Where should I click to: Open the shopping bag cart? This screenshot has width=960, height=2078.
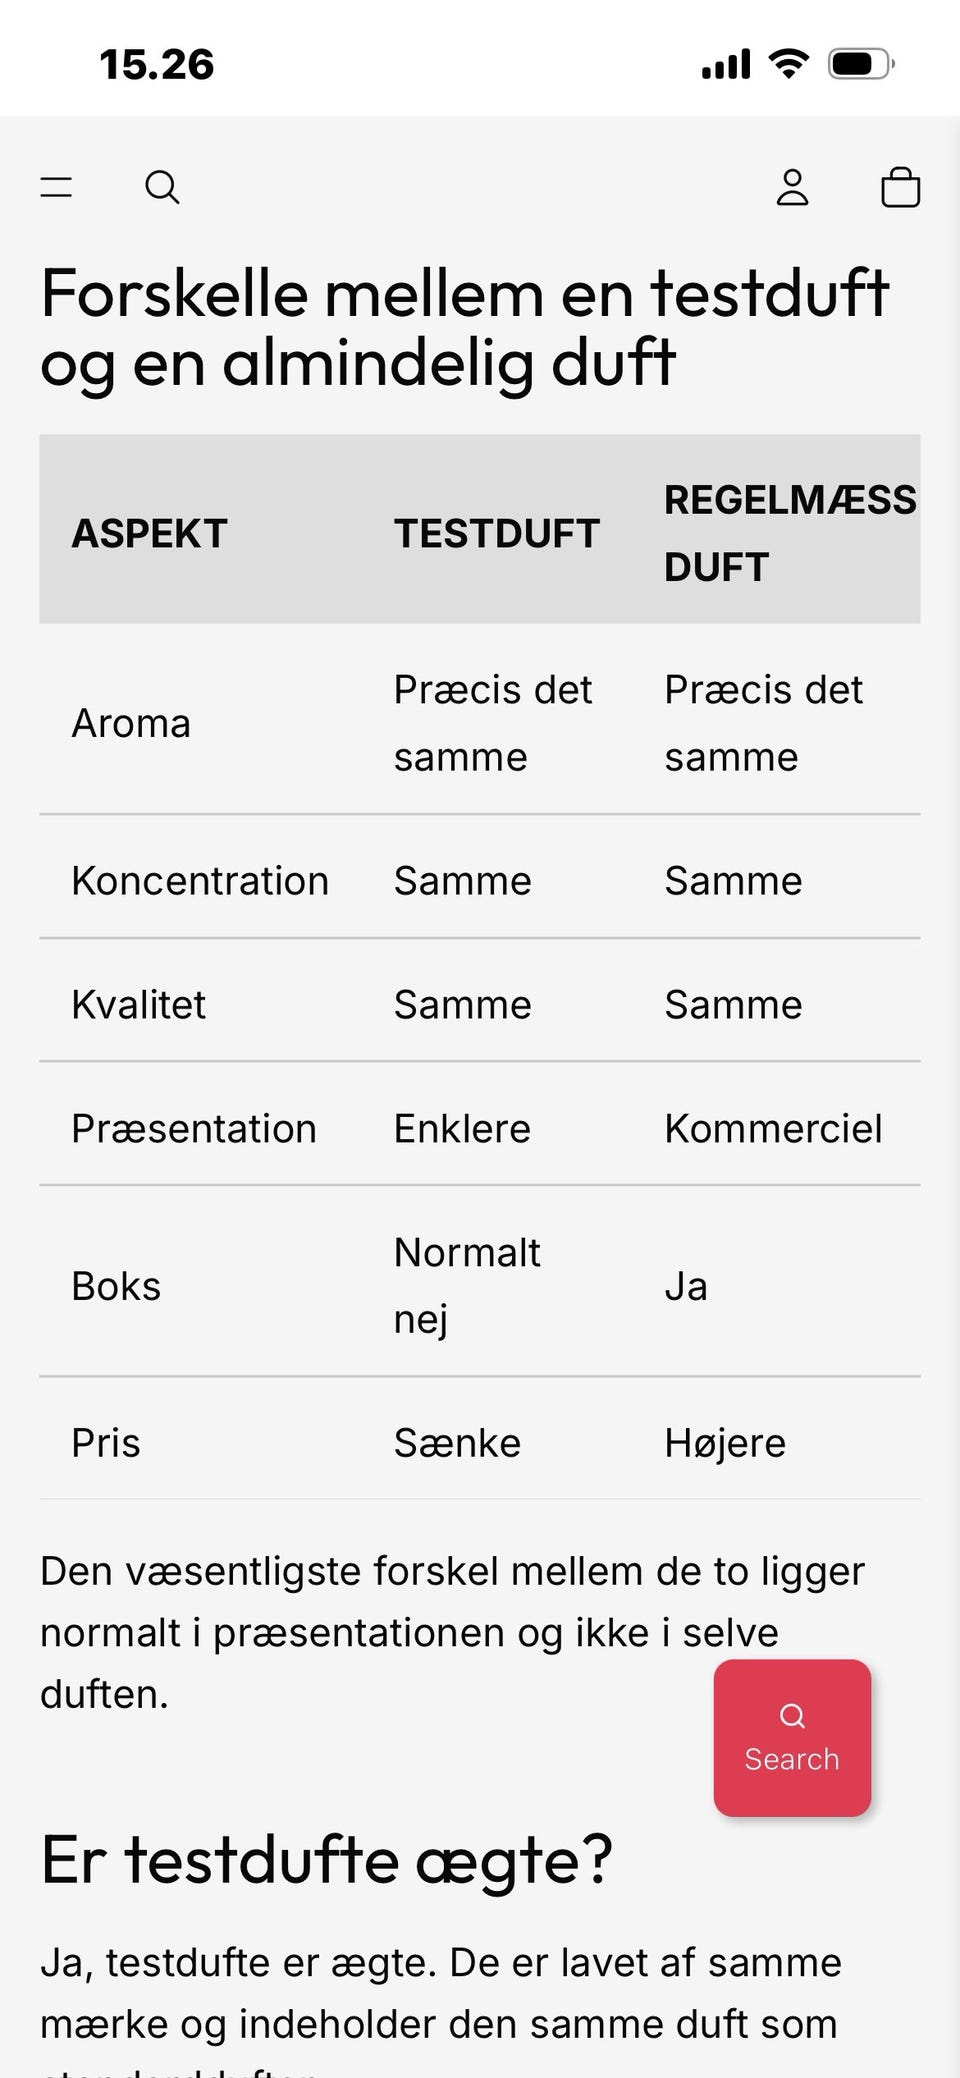pos(900,187)
